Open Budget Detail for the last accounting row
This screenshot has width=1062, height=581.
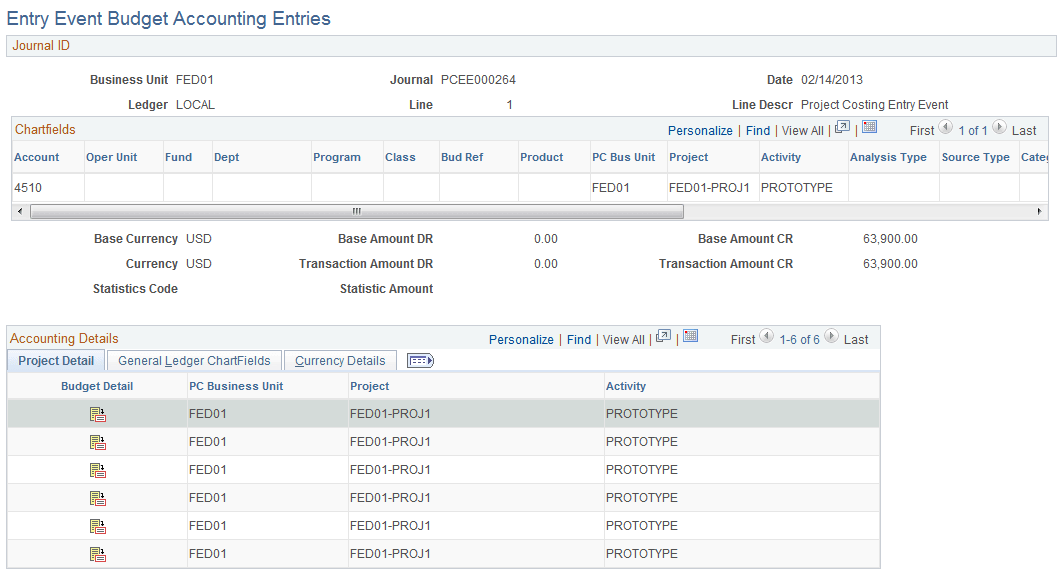pos(97,553)
